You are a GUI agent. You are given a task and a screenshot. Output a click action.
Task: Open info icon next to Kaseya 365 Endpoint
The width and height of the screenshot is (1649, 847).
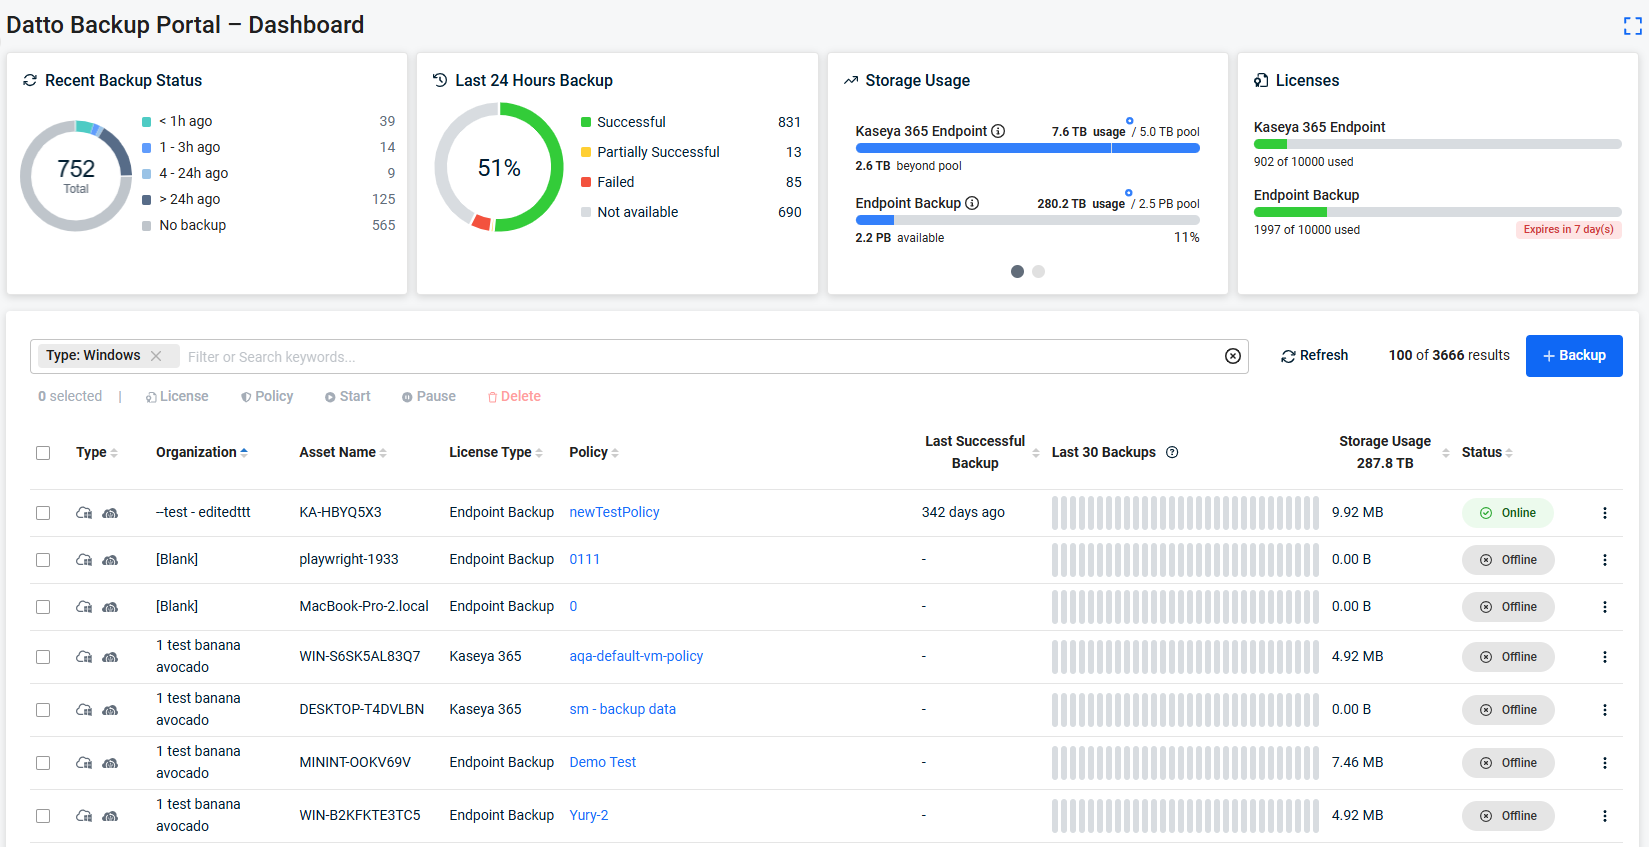tap(998, 131)
